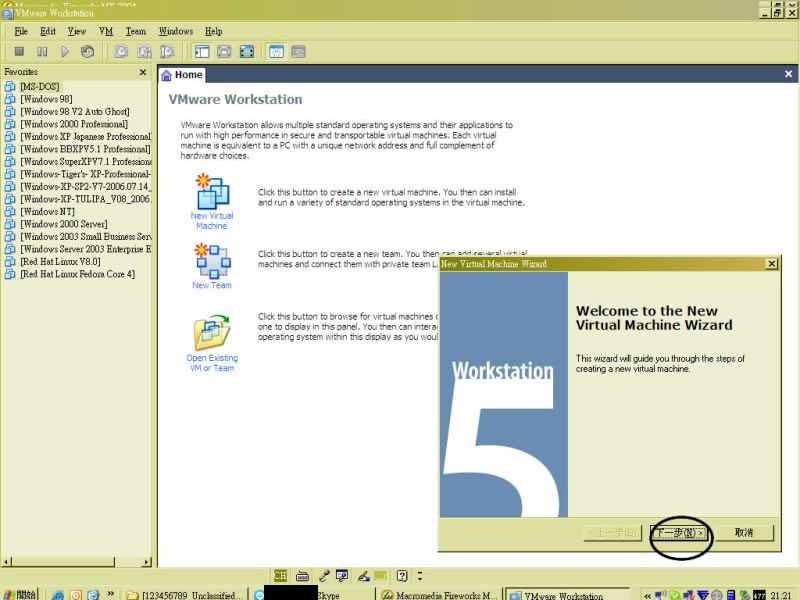Select [Windows BBXPV5.1 Professional] favorite
800x600 pixels.
click(x=85, y=149)
